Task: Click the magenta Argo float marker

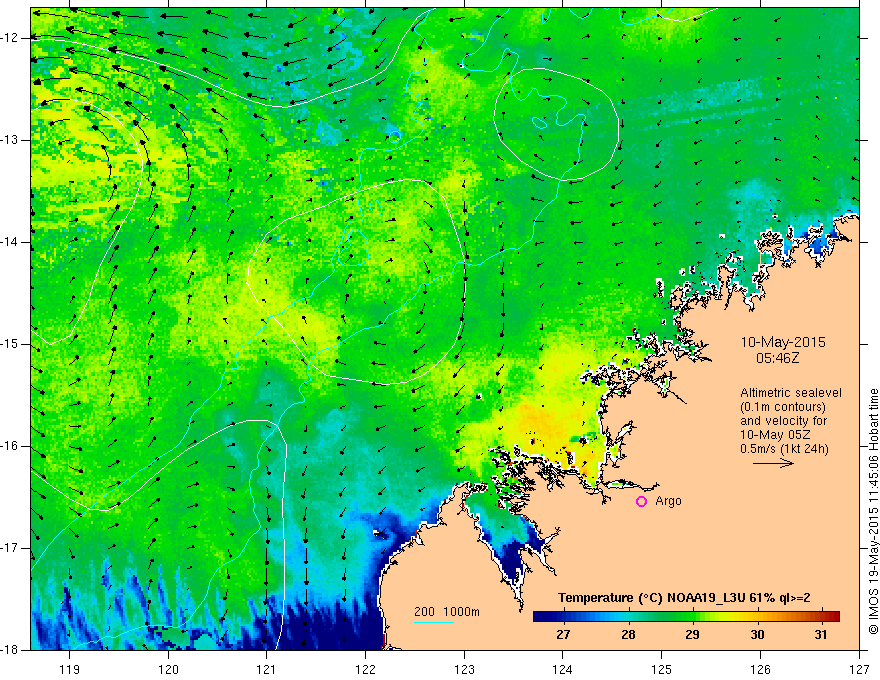Action: pos(641,502)
